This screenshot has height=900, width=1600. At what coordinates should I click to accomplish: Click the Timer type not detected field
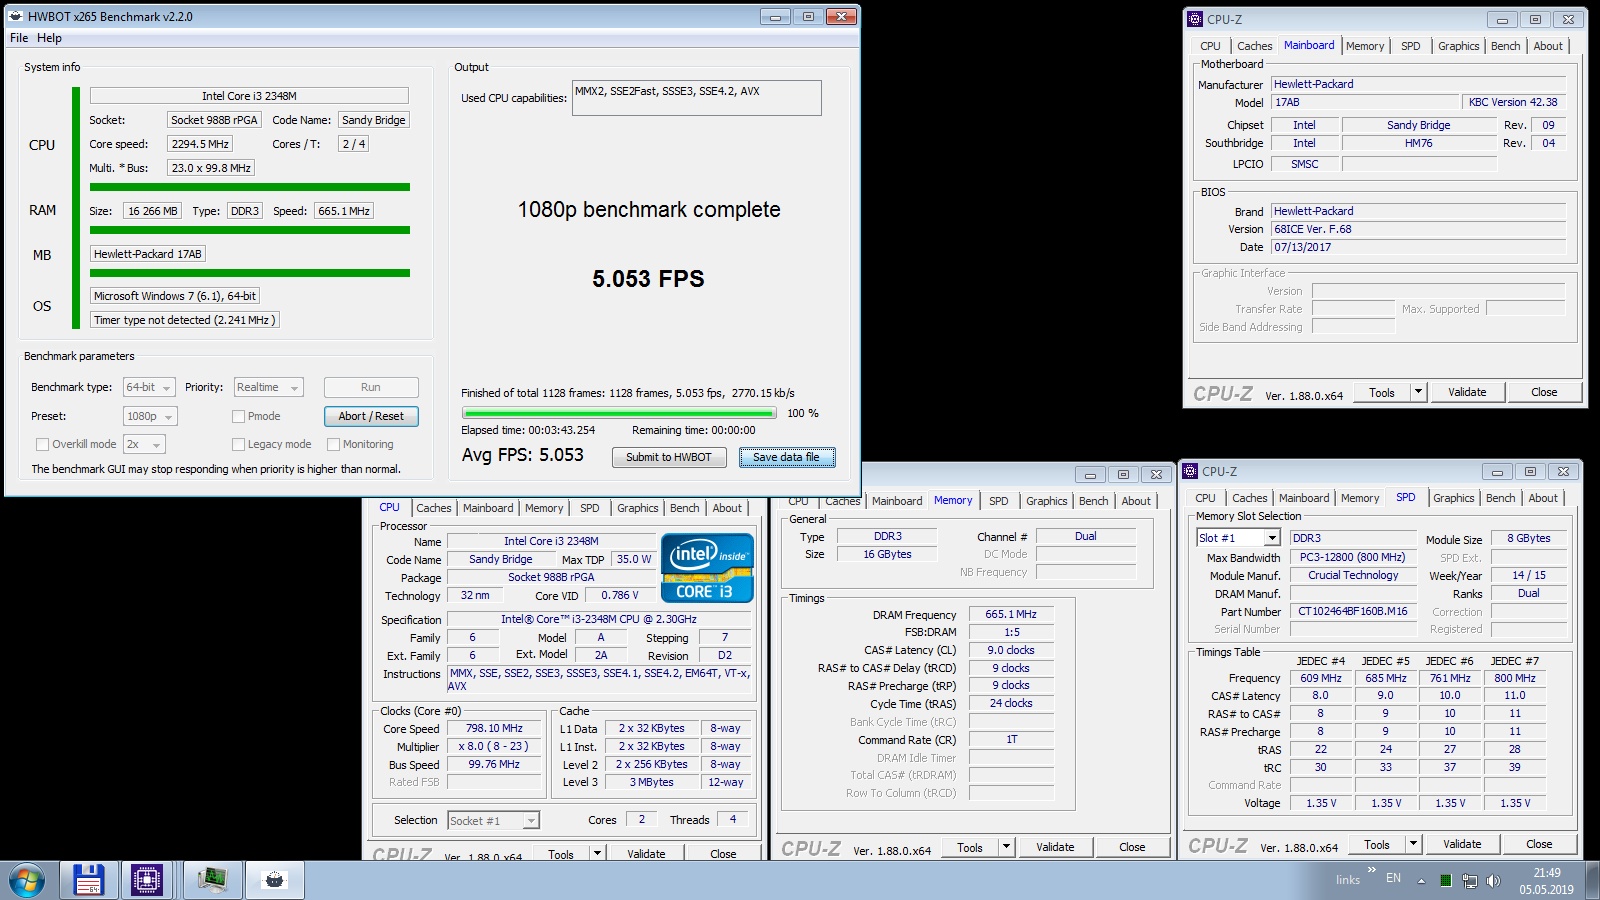(x=184, y=320)
